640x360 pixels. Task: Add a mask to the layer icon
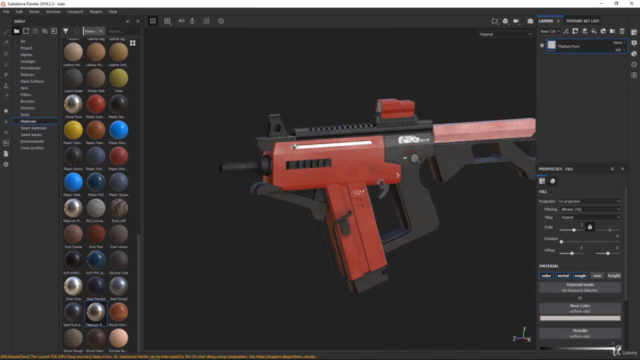coord(575,31)
